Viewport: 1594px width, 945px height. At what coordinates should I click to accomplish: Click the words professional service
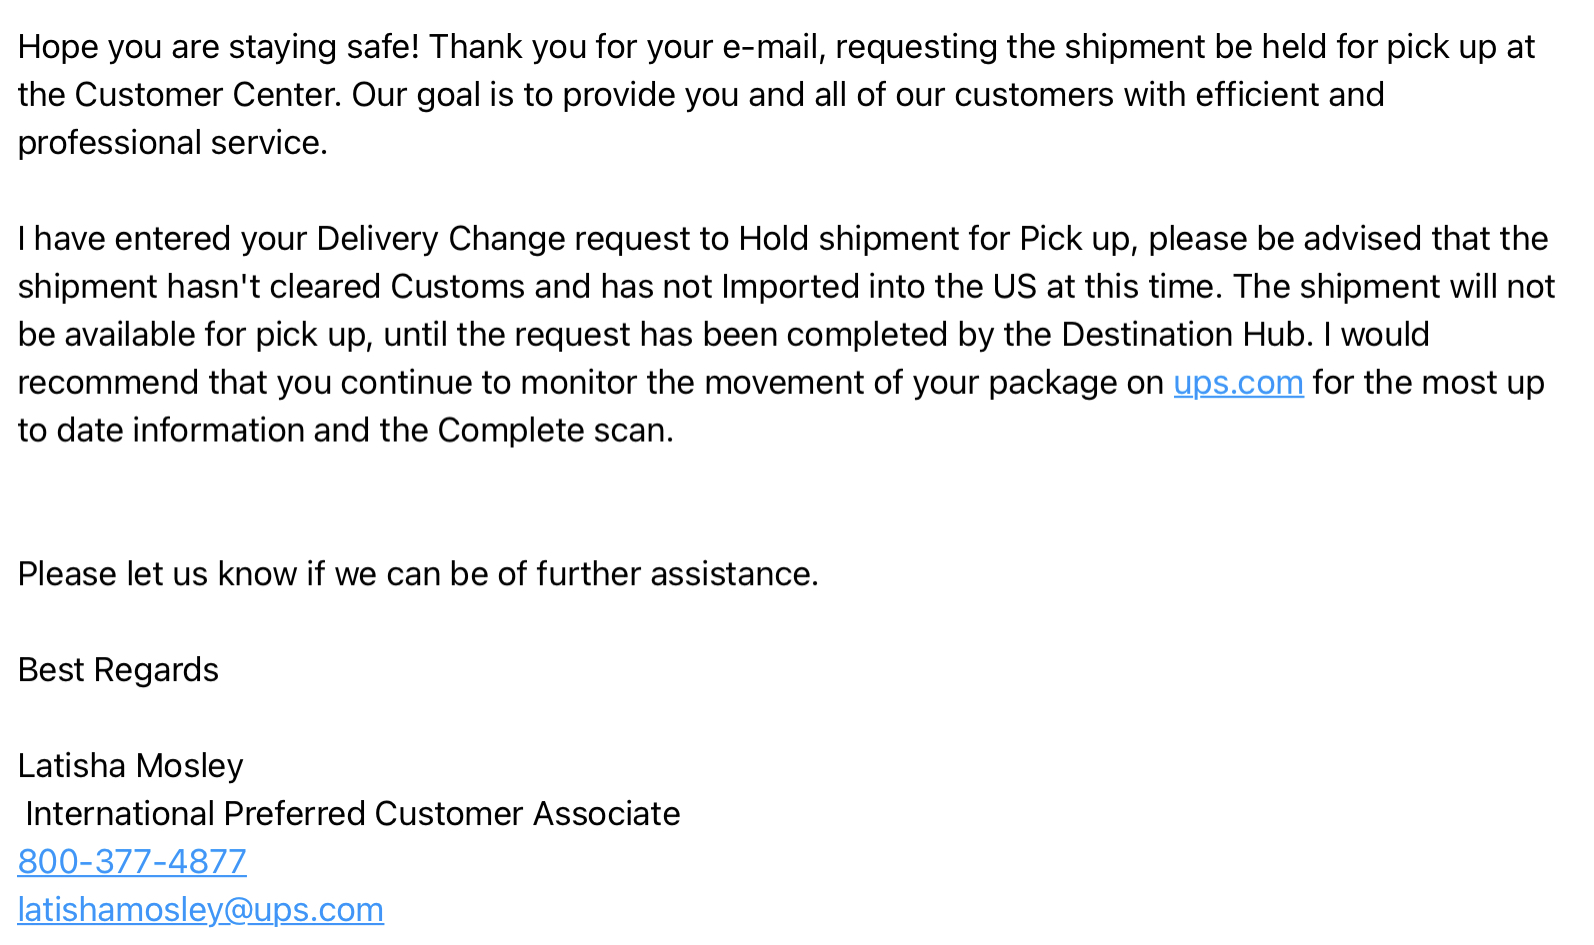[173, 143]
